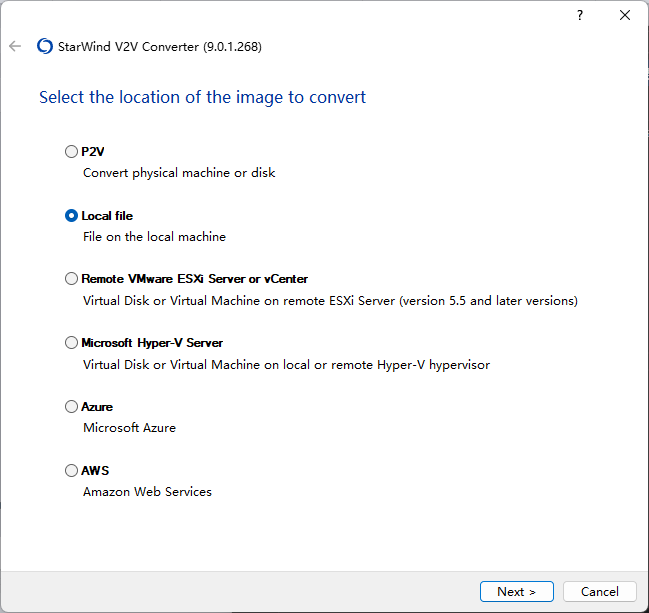This screenshot has width=649, height=613.
Task: Click the P2V option label
Action: pos(93,151)
